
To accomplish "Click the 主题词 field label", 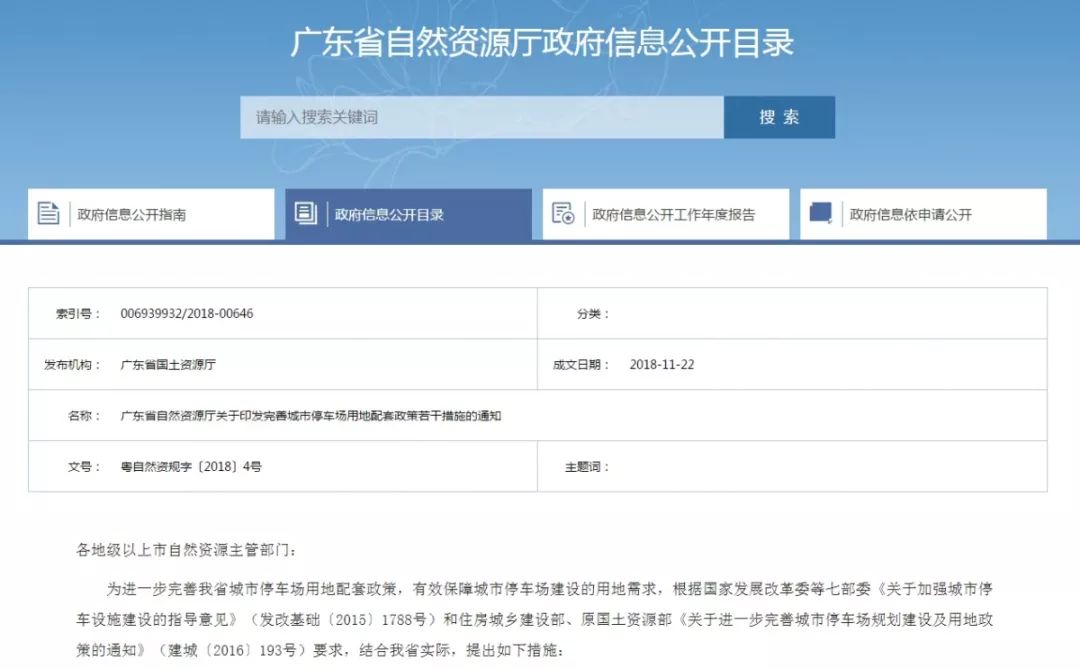I will 586,467.
